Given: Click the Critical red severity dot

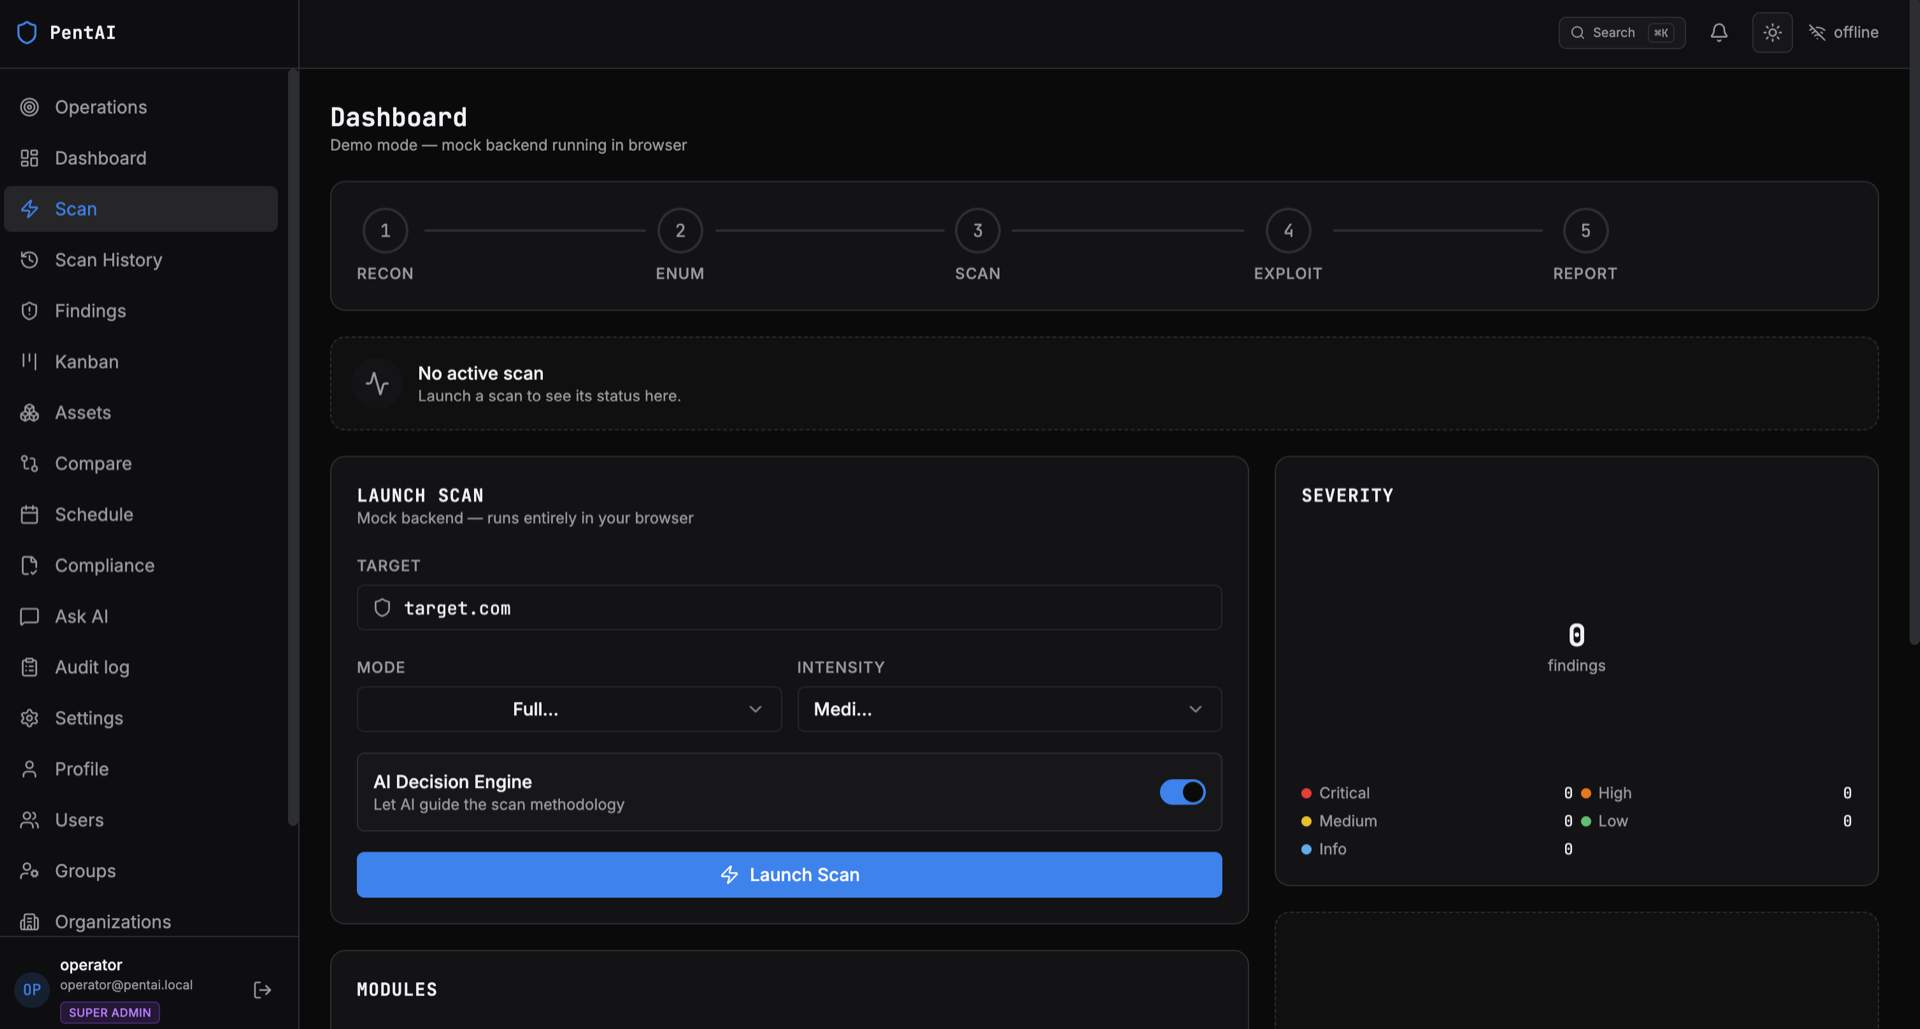Looking at the screenshot, I should coord(1306,793).
